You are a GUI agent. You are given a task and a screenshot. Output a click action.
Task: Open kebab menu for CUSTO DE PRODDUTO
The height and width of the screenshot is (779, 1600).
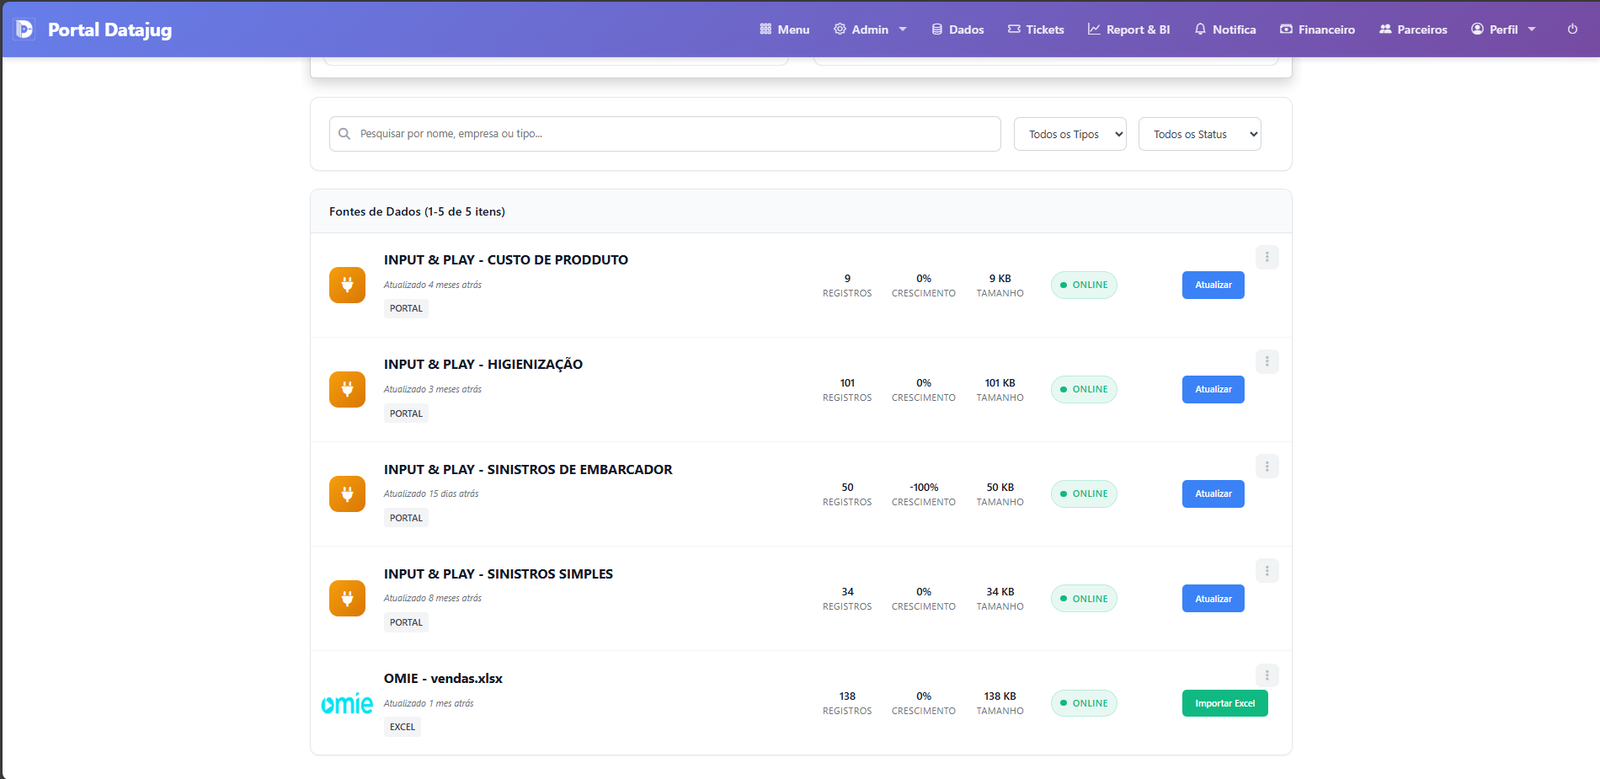1267,257
